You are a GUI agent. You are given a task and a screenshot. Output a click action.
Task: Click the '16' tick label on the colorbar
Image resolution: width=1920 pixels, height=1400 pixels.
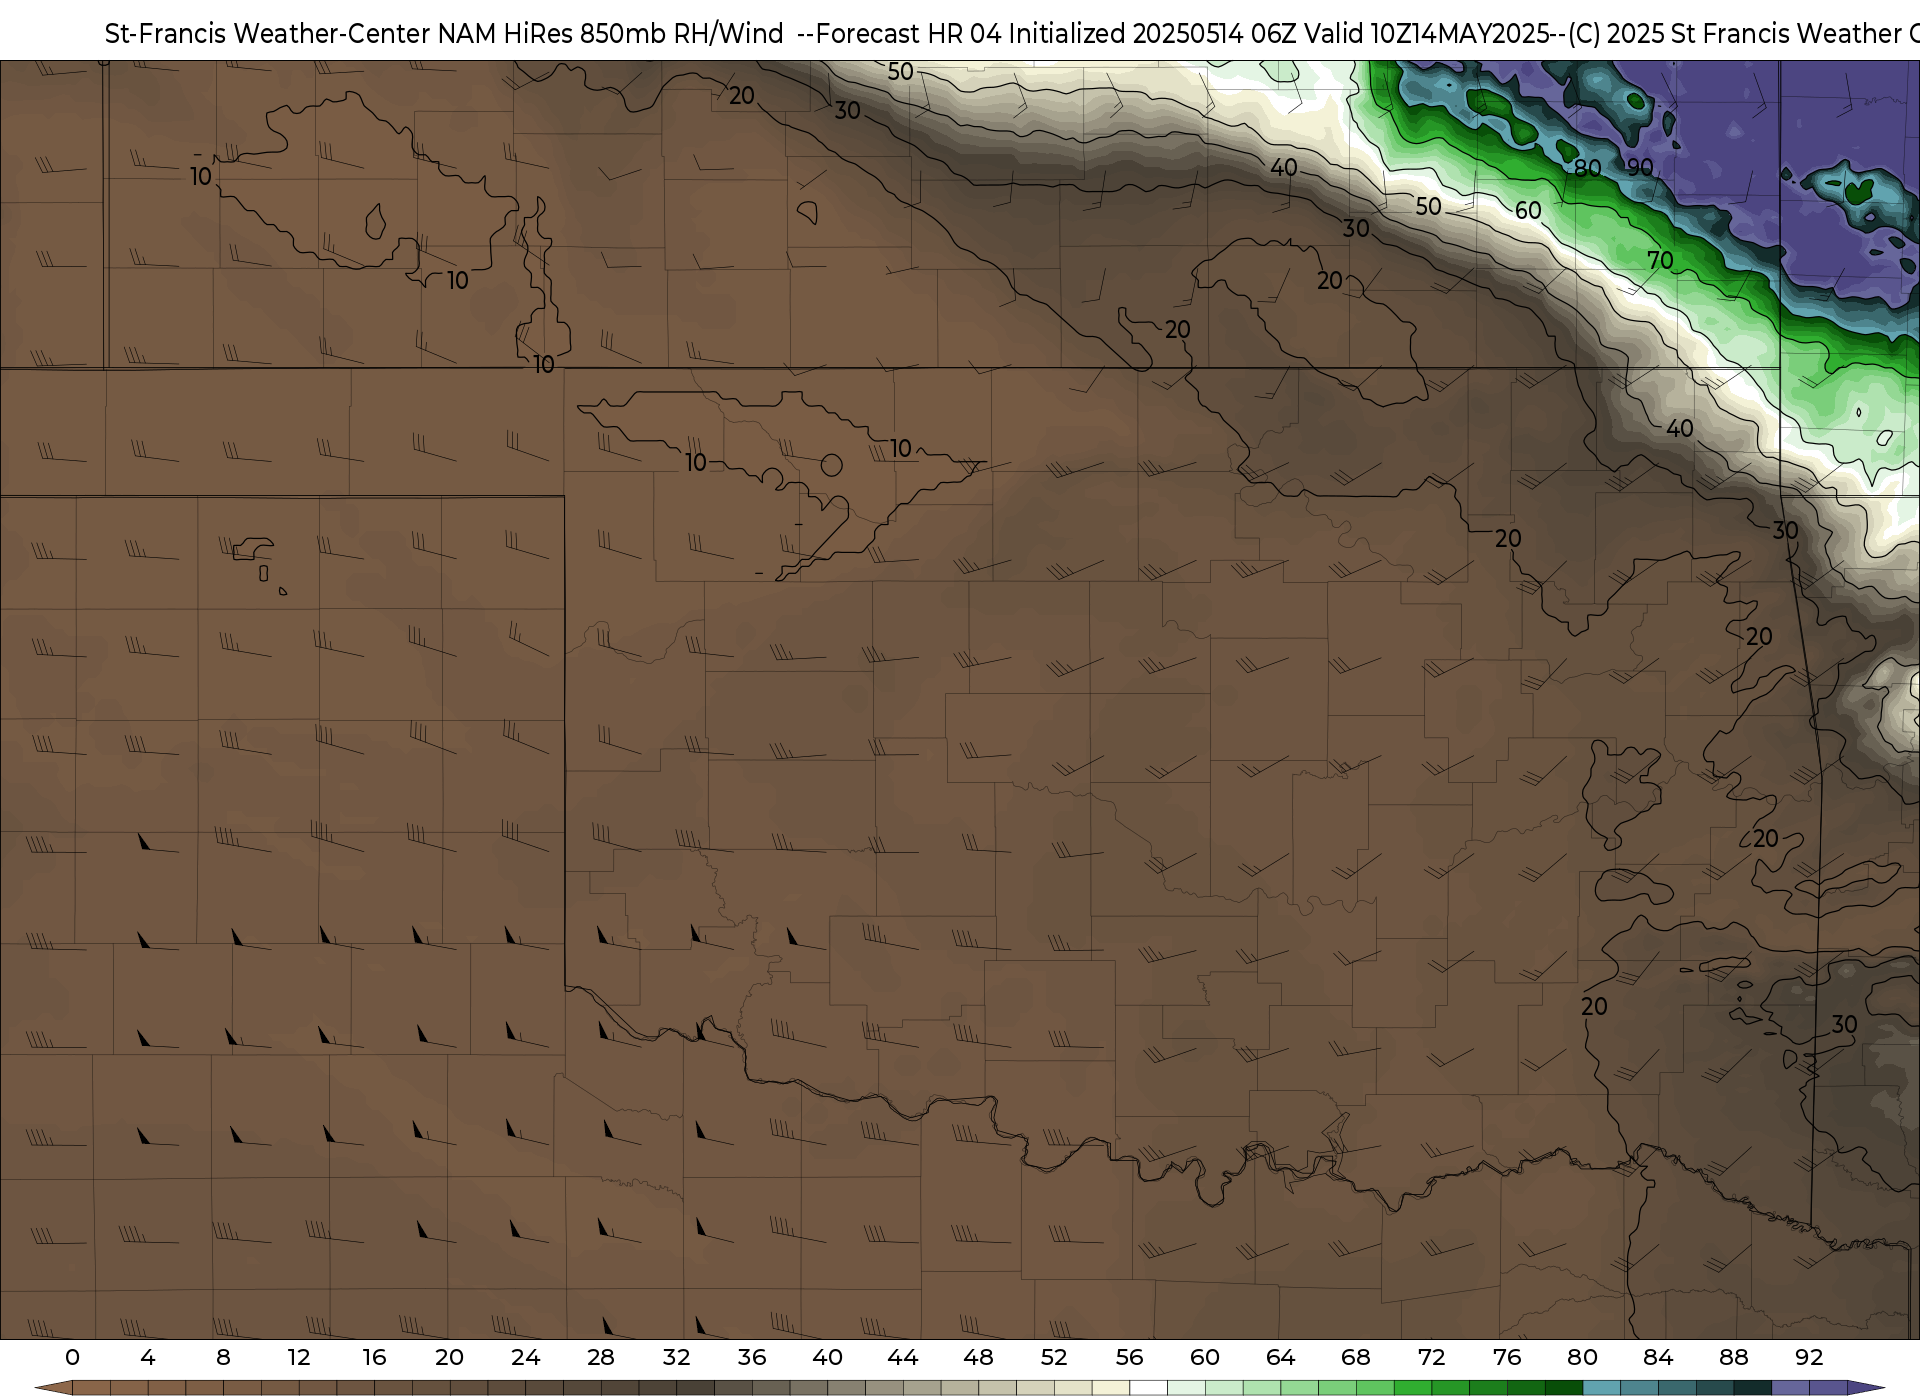[374, 1357]
